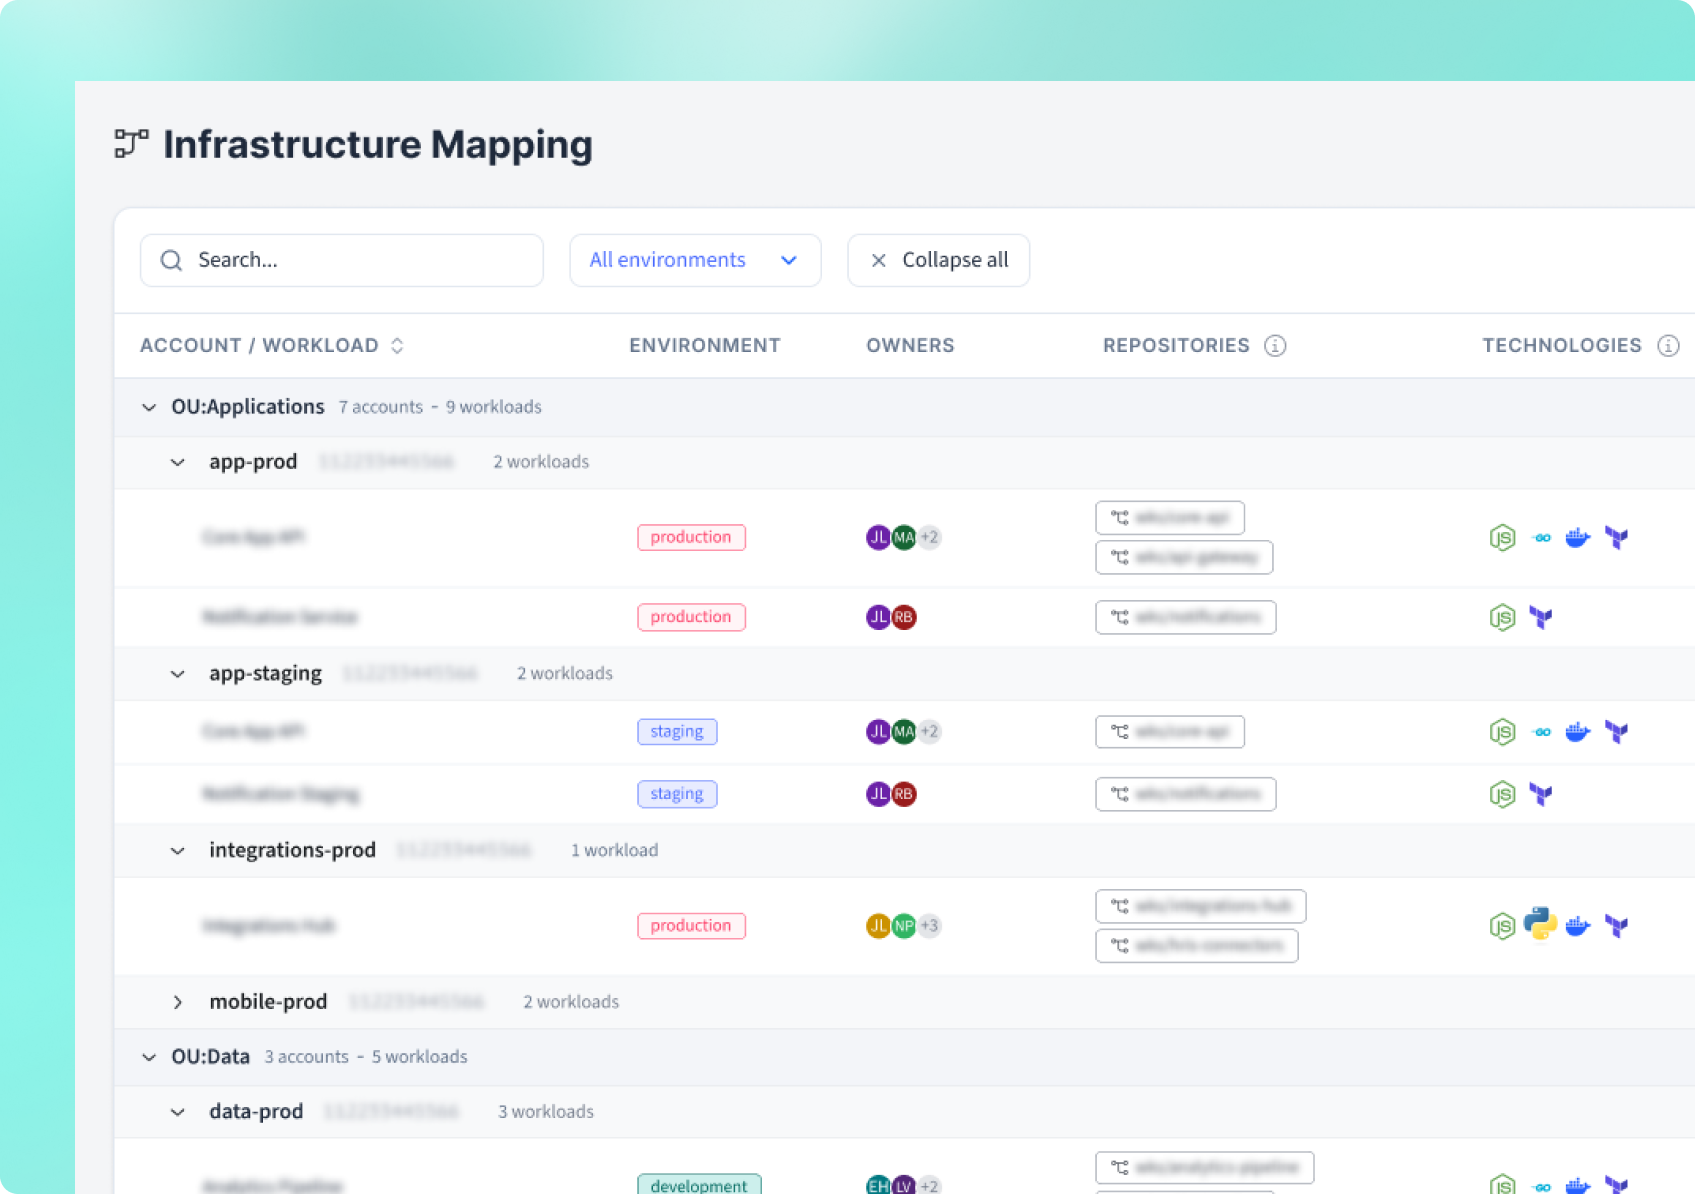Click Node.js icon in app-staging row owned by JL, MA

coord(1502,732)
